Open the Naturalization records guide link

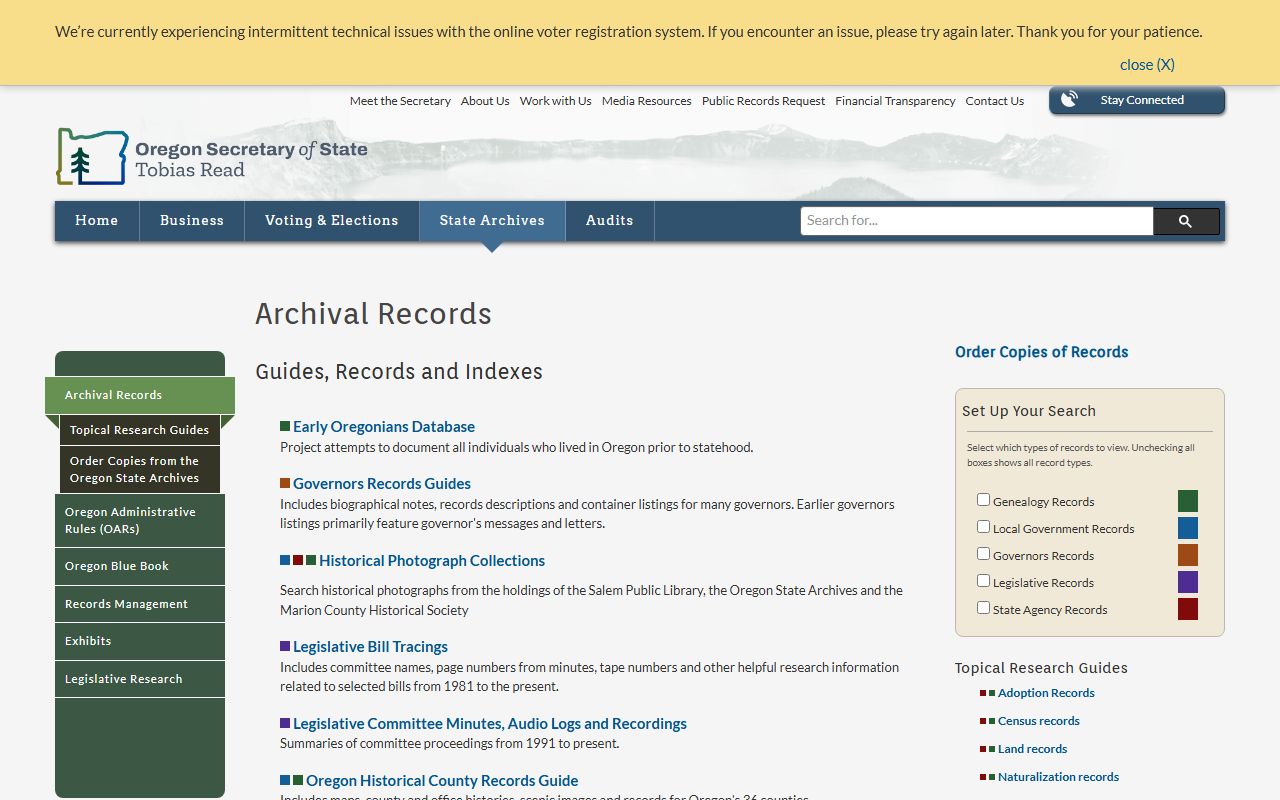click(x=1058, y=777)
